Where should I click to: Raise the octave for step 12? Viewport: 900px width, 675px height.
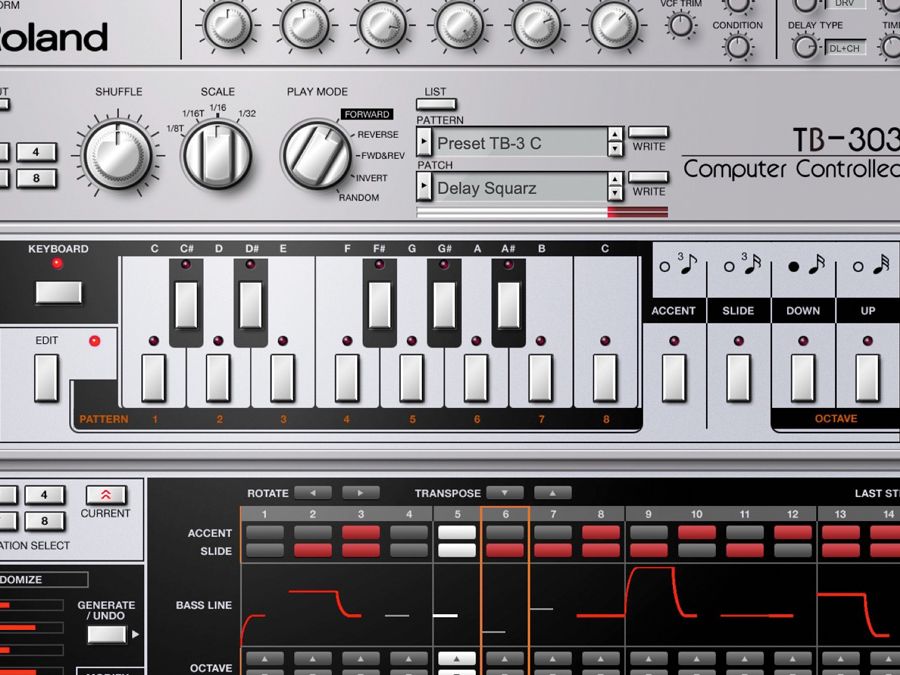[x=793, y=658]
